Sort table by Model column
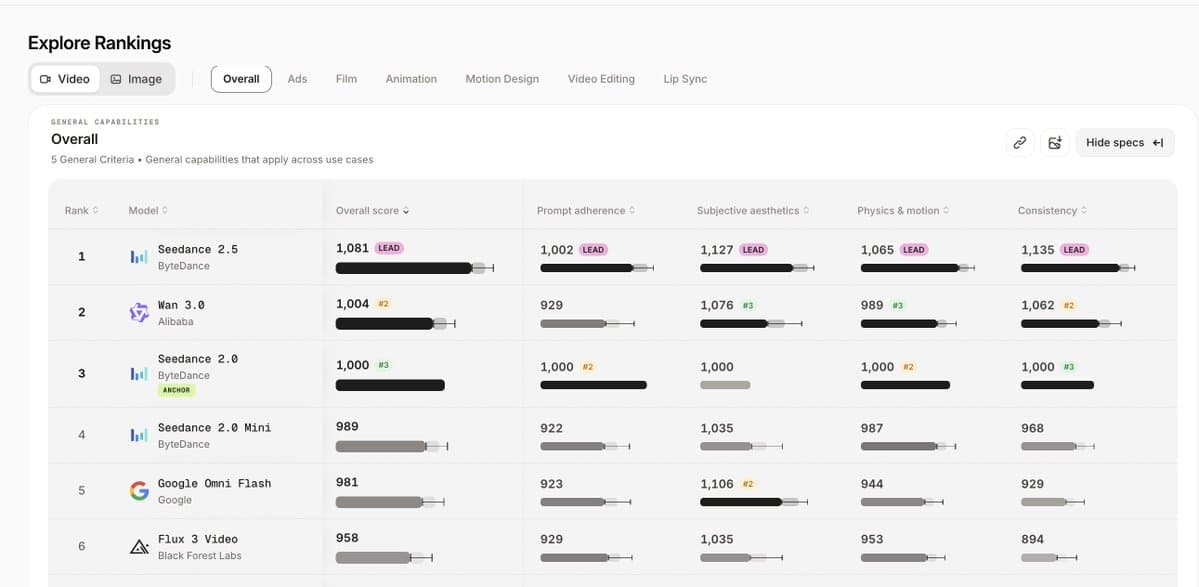Viewport: 1199px width, 587px height. pyautogui.click(x=148, y=210)
